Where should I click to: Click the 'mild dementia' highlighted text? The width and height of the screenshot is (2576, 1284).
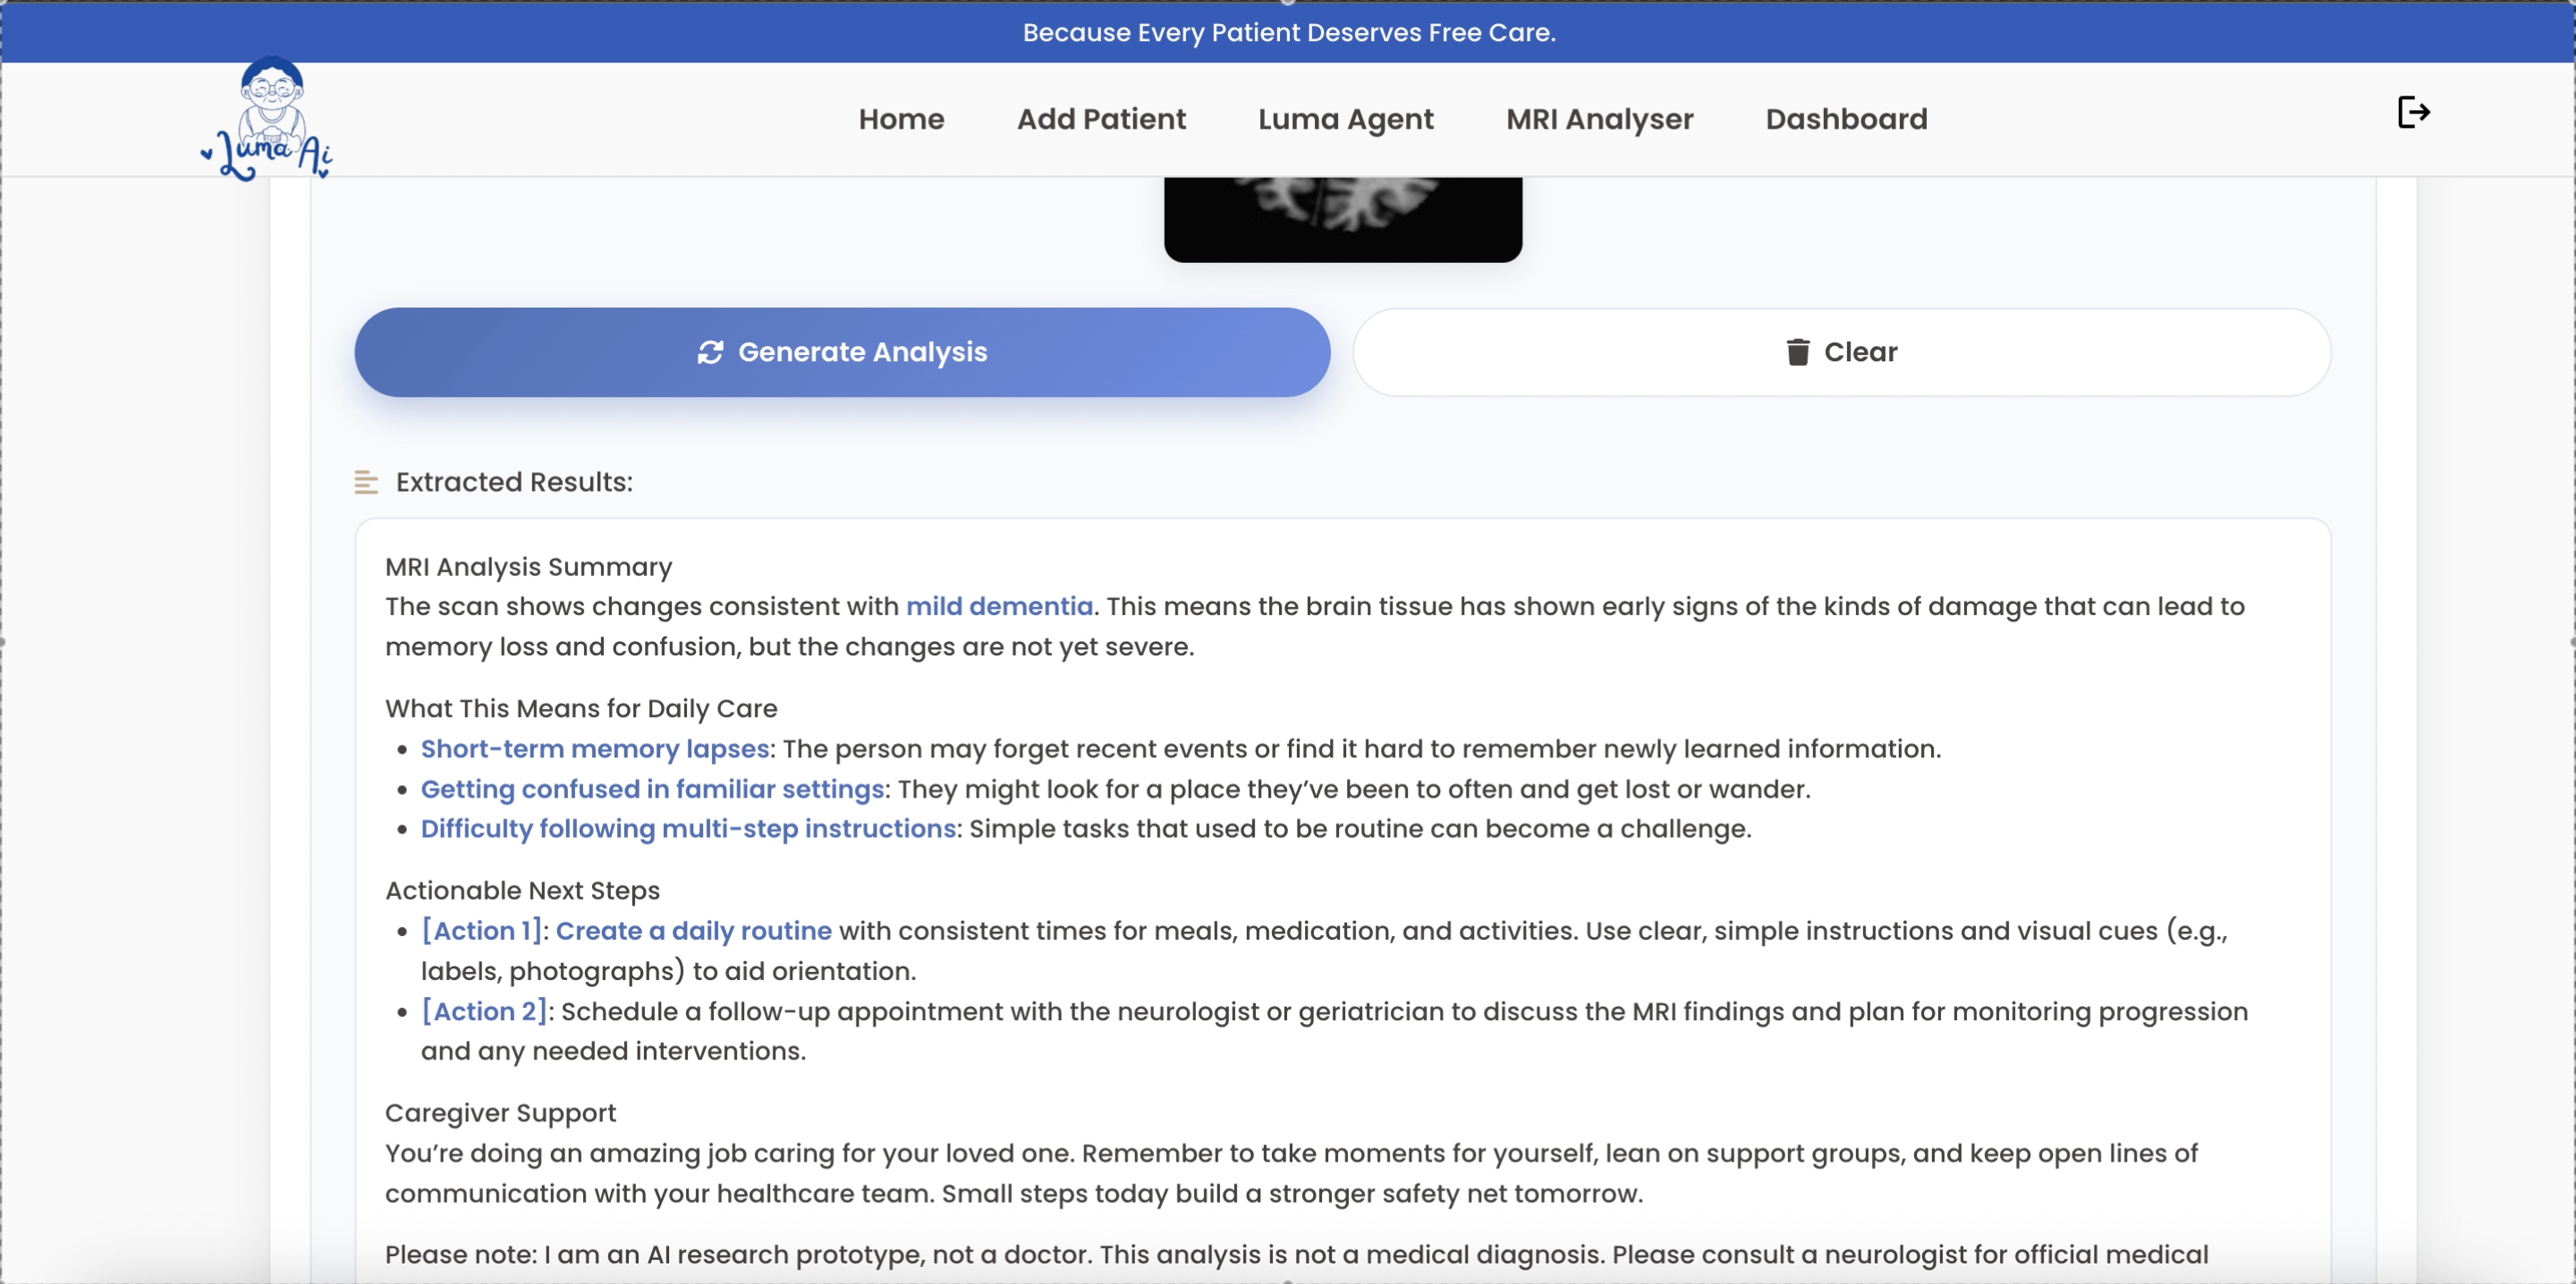tap(998, 606)
